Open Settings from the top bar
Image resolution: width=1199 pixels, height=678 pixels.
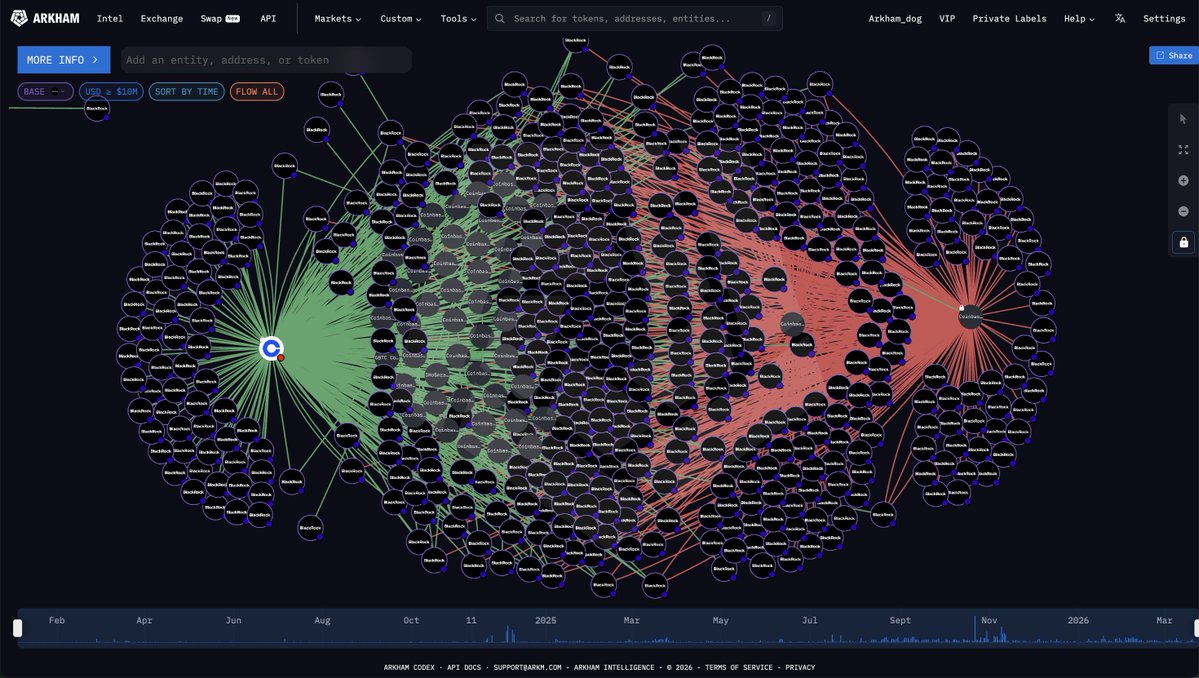(x=1164, y=18)
